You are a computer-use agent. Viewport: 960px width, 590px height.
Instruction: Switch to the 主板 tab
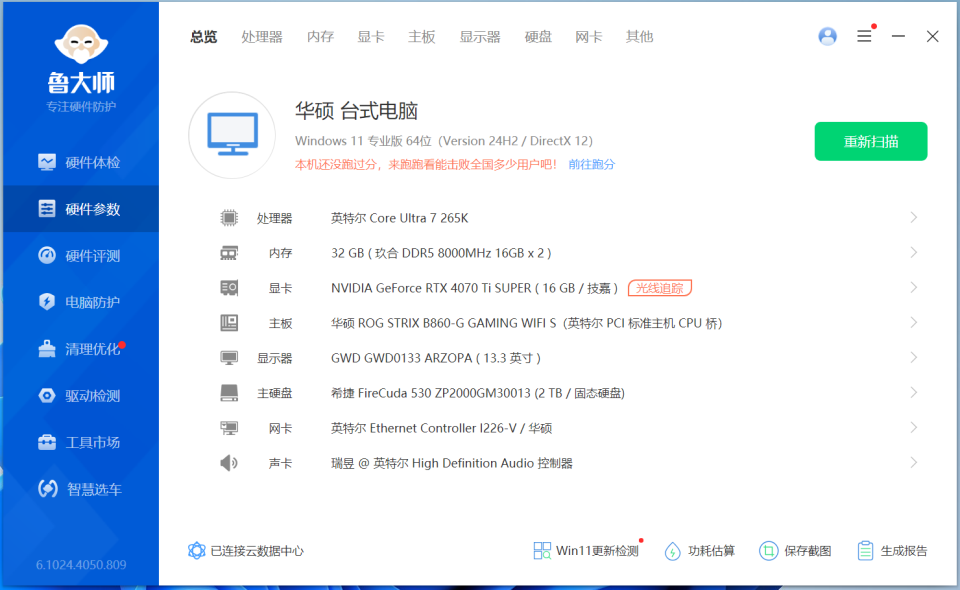(422, 37)
